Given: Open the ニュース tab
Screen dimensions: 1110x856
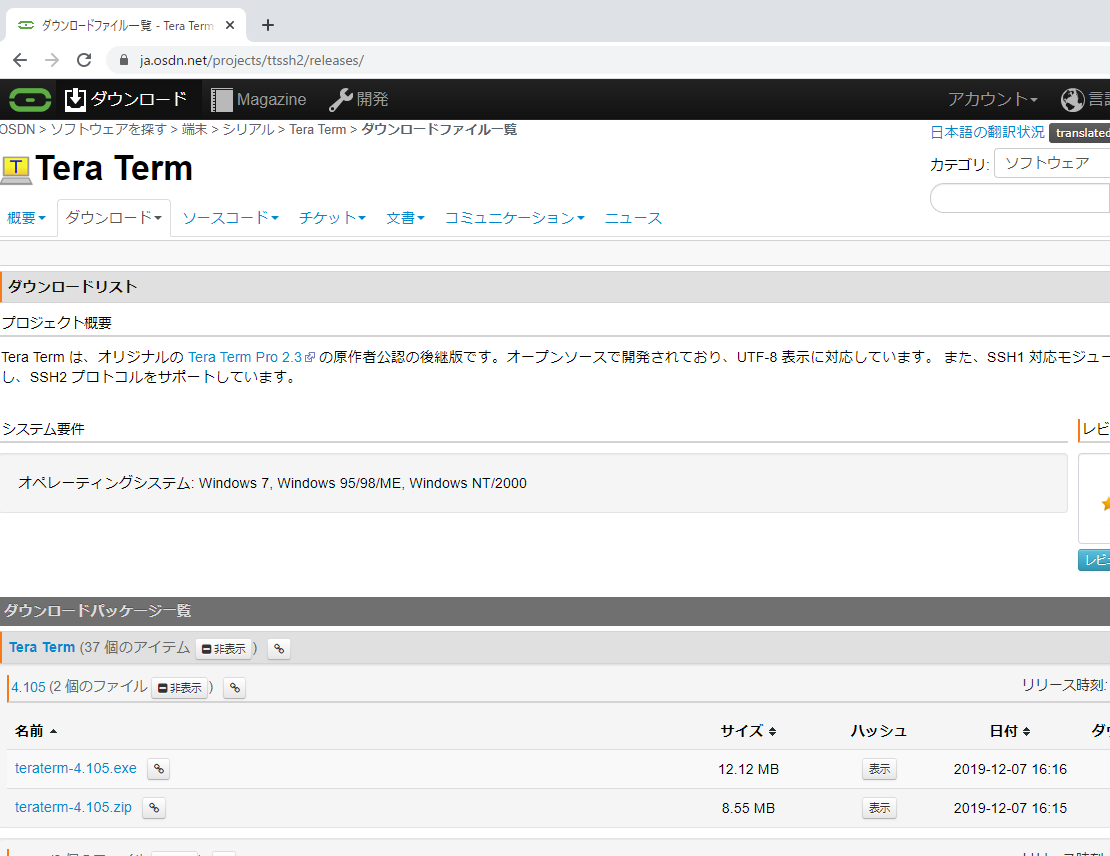Looking at the screenshot, I should (x=633, y=217).
